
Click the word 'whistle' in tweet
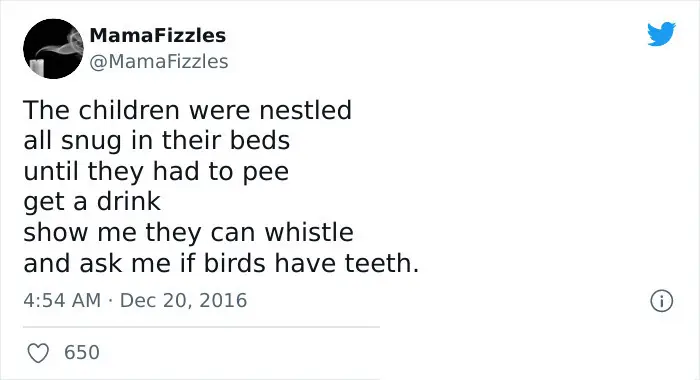(309, 232)
